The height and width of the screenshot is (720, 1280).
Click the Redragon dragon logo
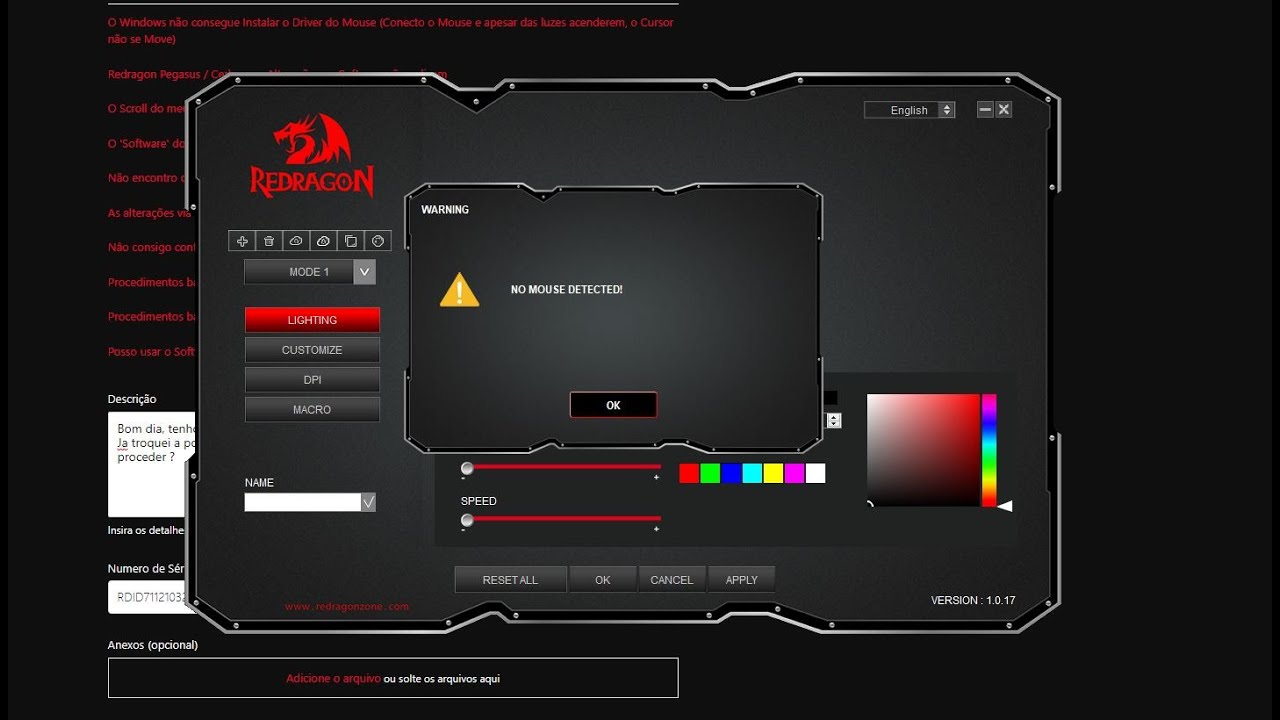[x=312, y=155]
